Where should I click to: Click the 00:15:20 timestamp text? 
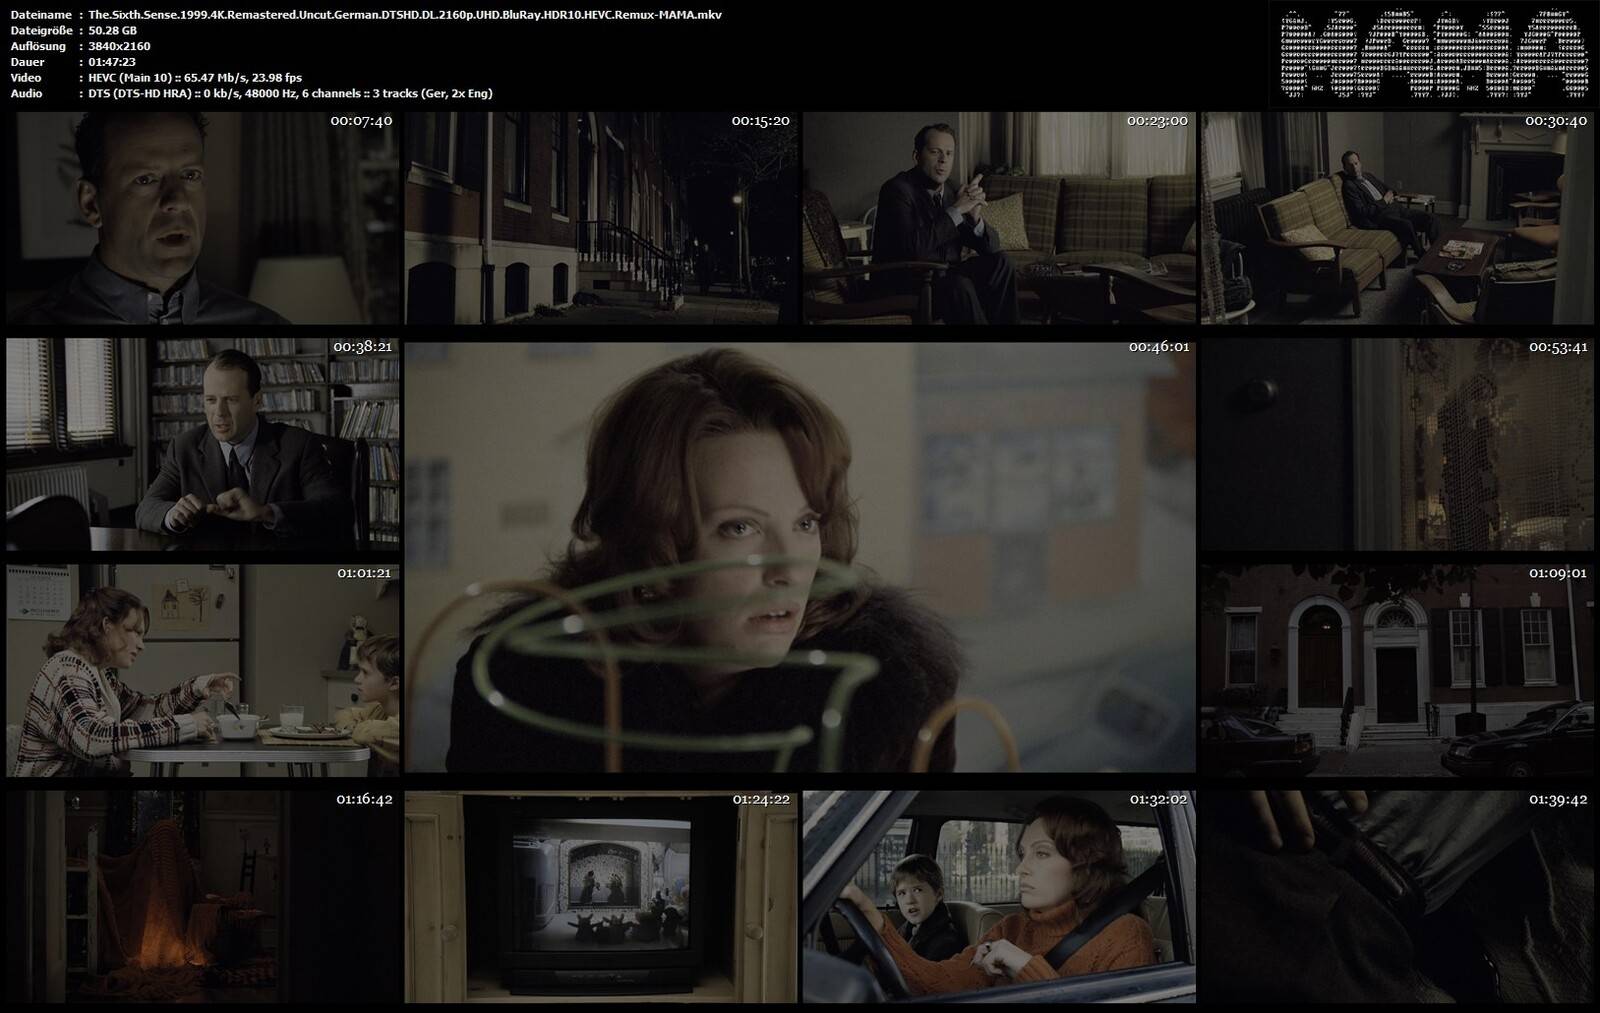coord(760,121)
